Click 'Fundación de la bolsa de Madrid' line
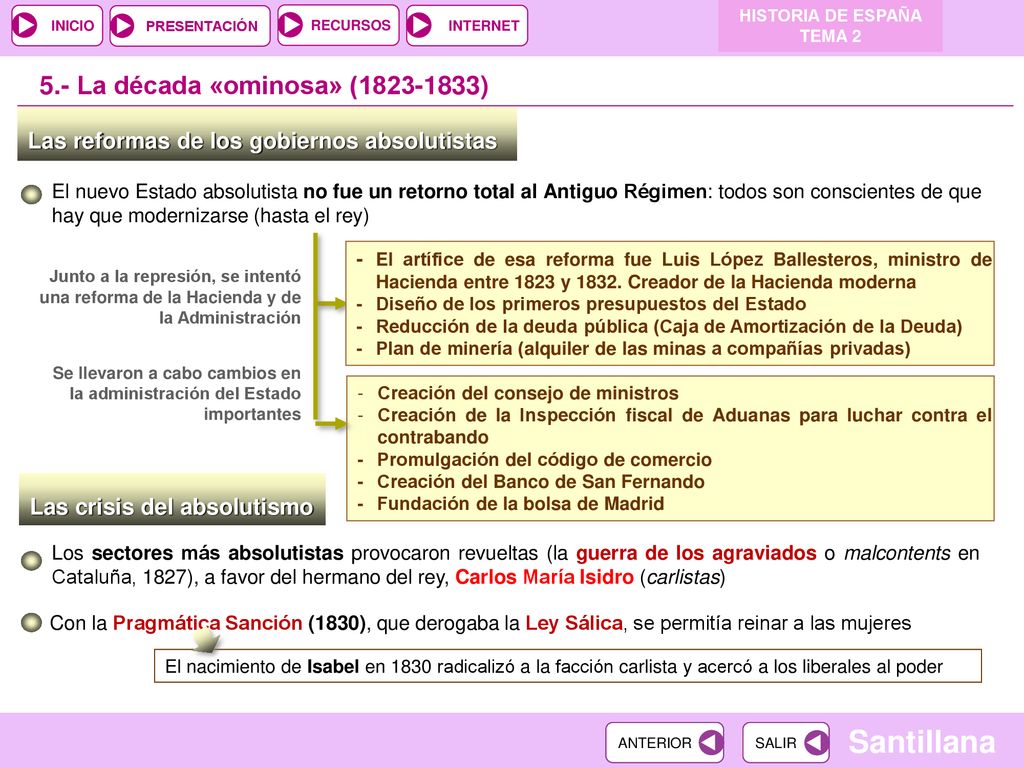Viewport: 1024px width, 768px height. coord(520,504)
